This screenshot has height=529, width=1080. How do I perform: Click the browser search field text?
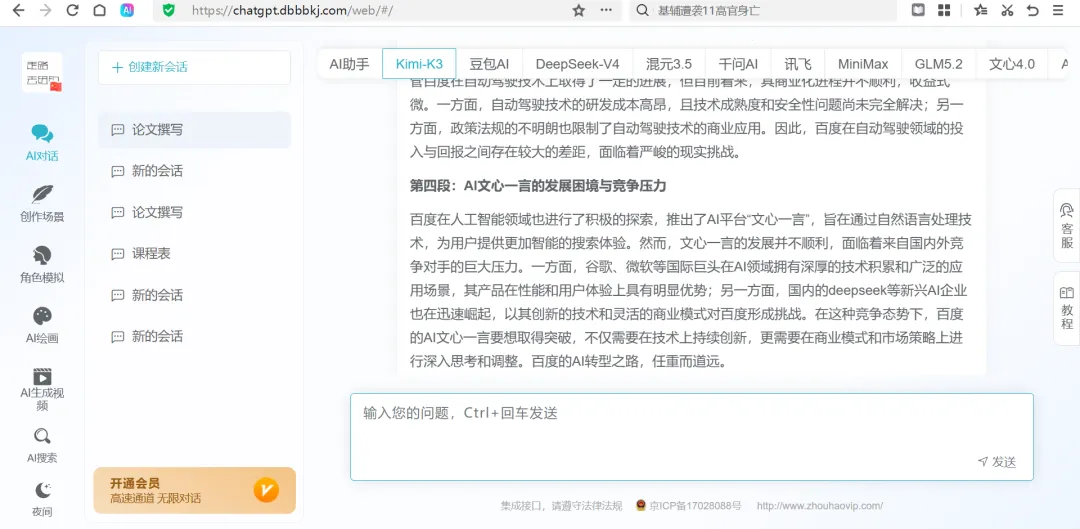[709, 10]
